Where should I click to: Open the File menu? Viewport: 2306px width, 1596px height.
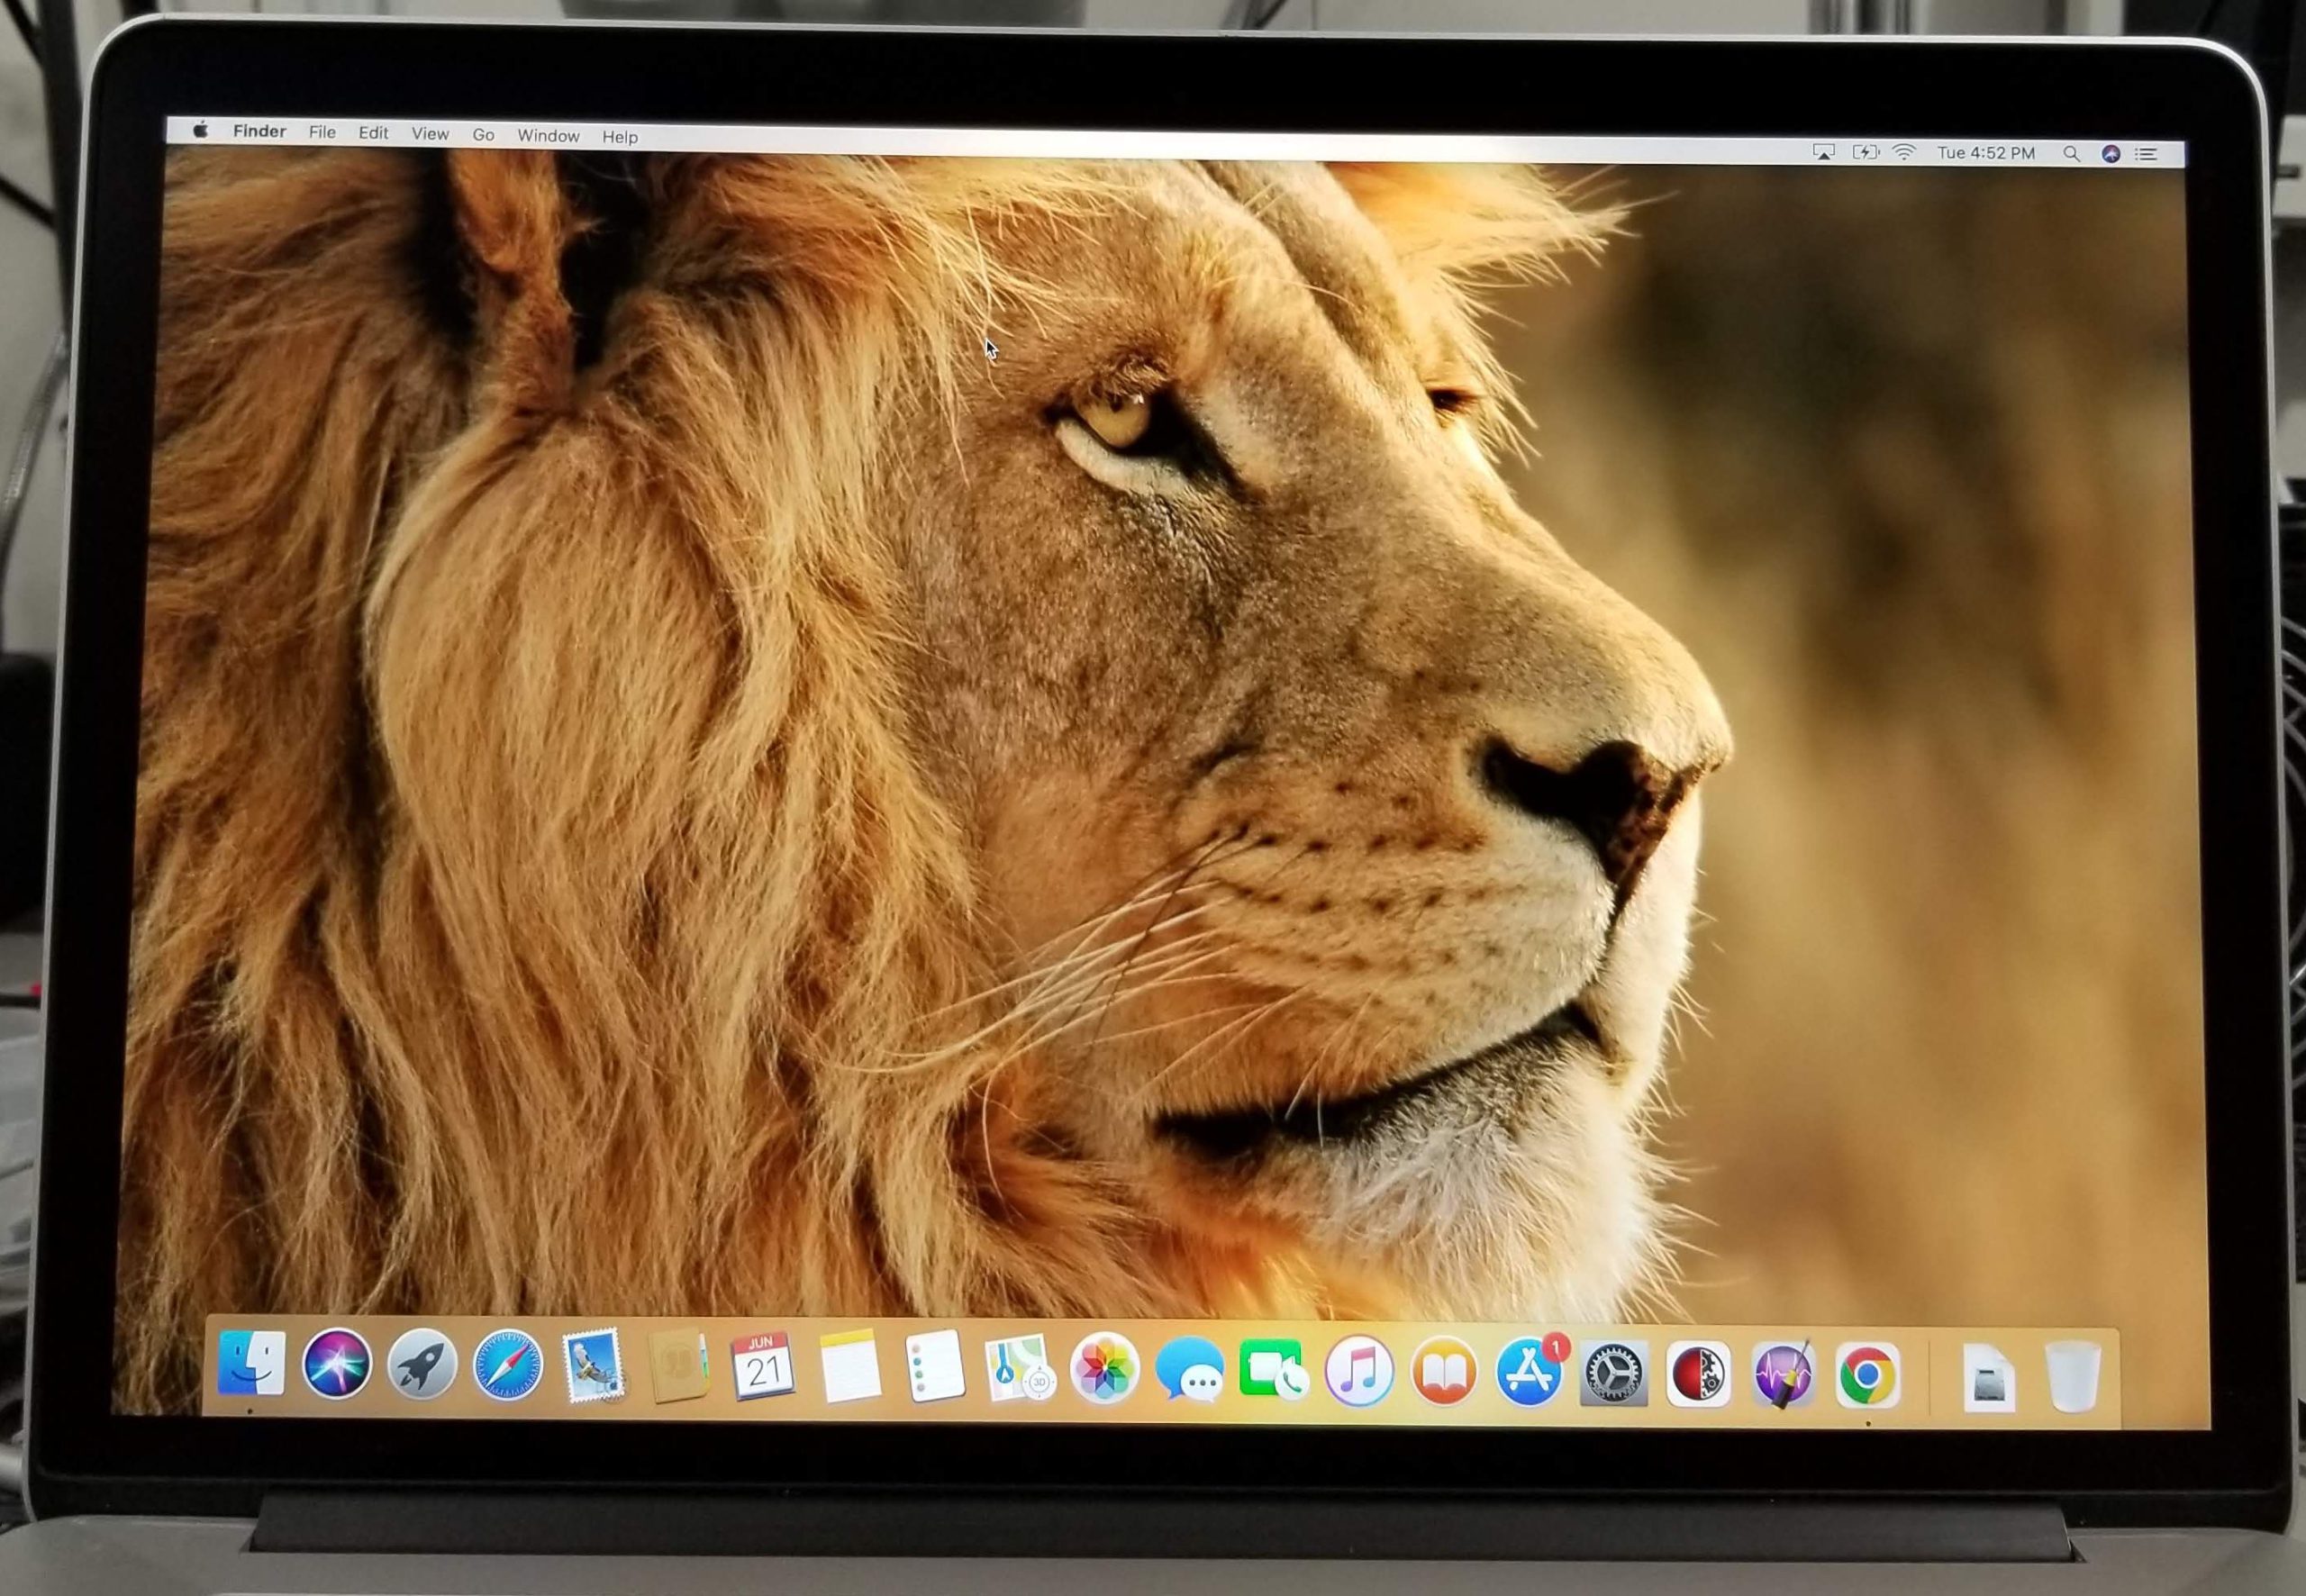(x=322, y=132)
